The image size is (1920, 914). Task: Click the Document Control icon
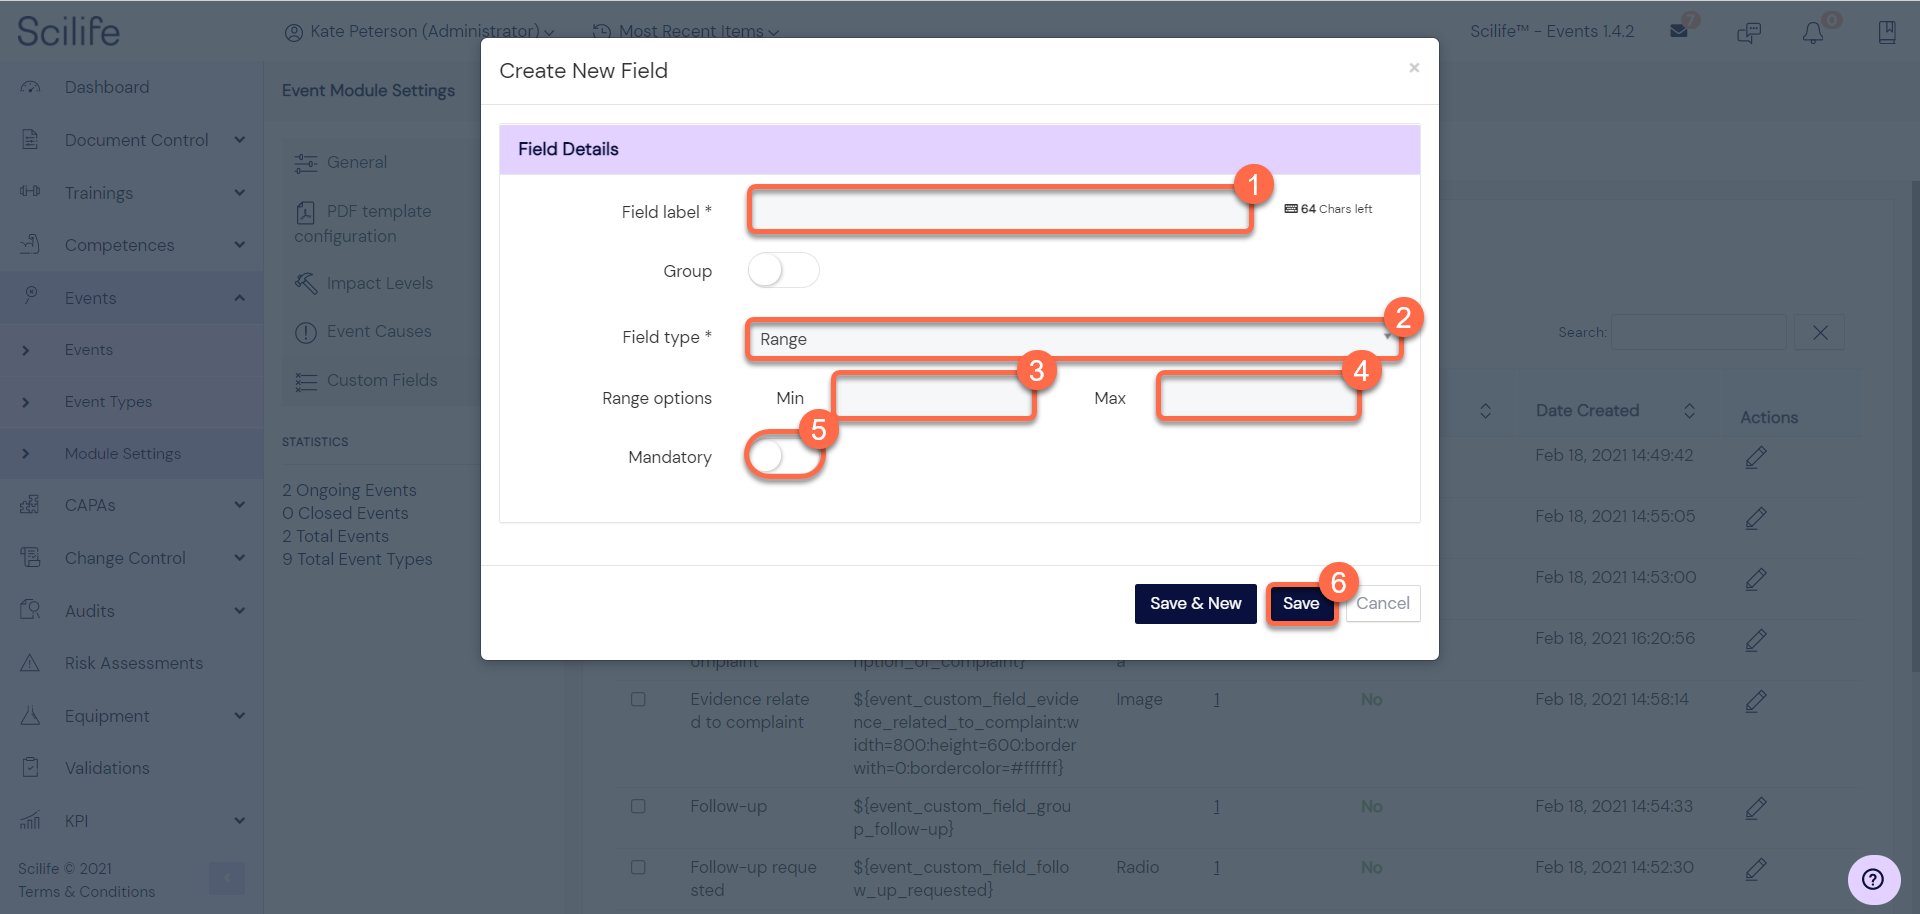(x=31, y=140)
